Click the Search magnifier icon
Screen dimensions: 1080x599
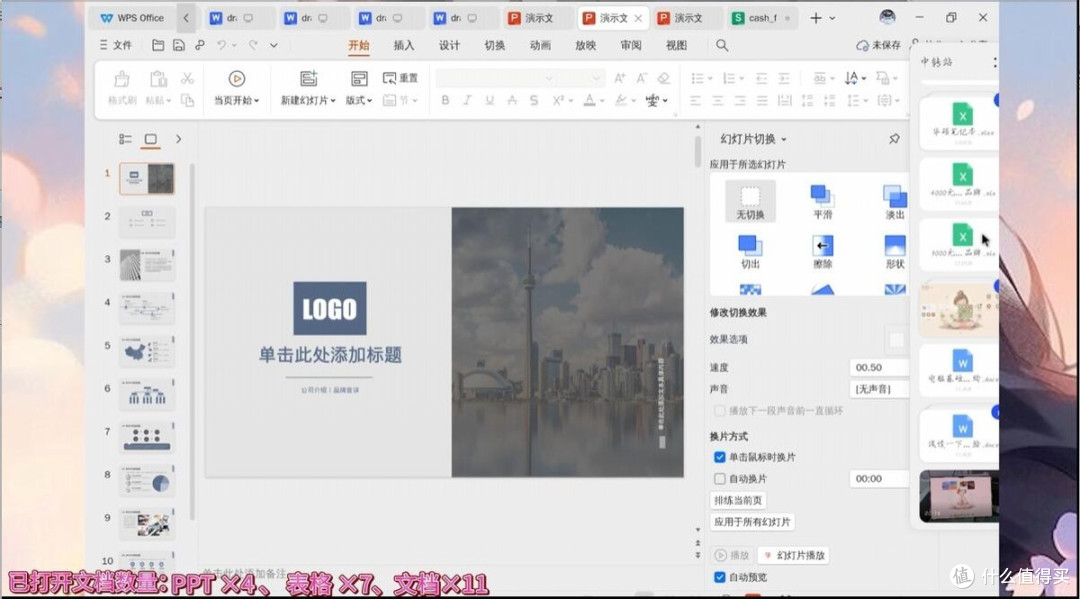tap(722, 45)
